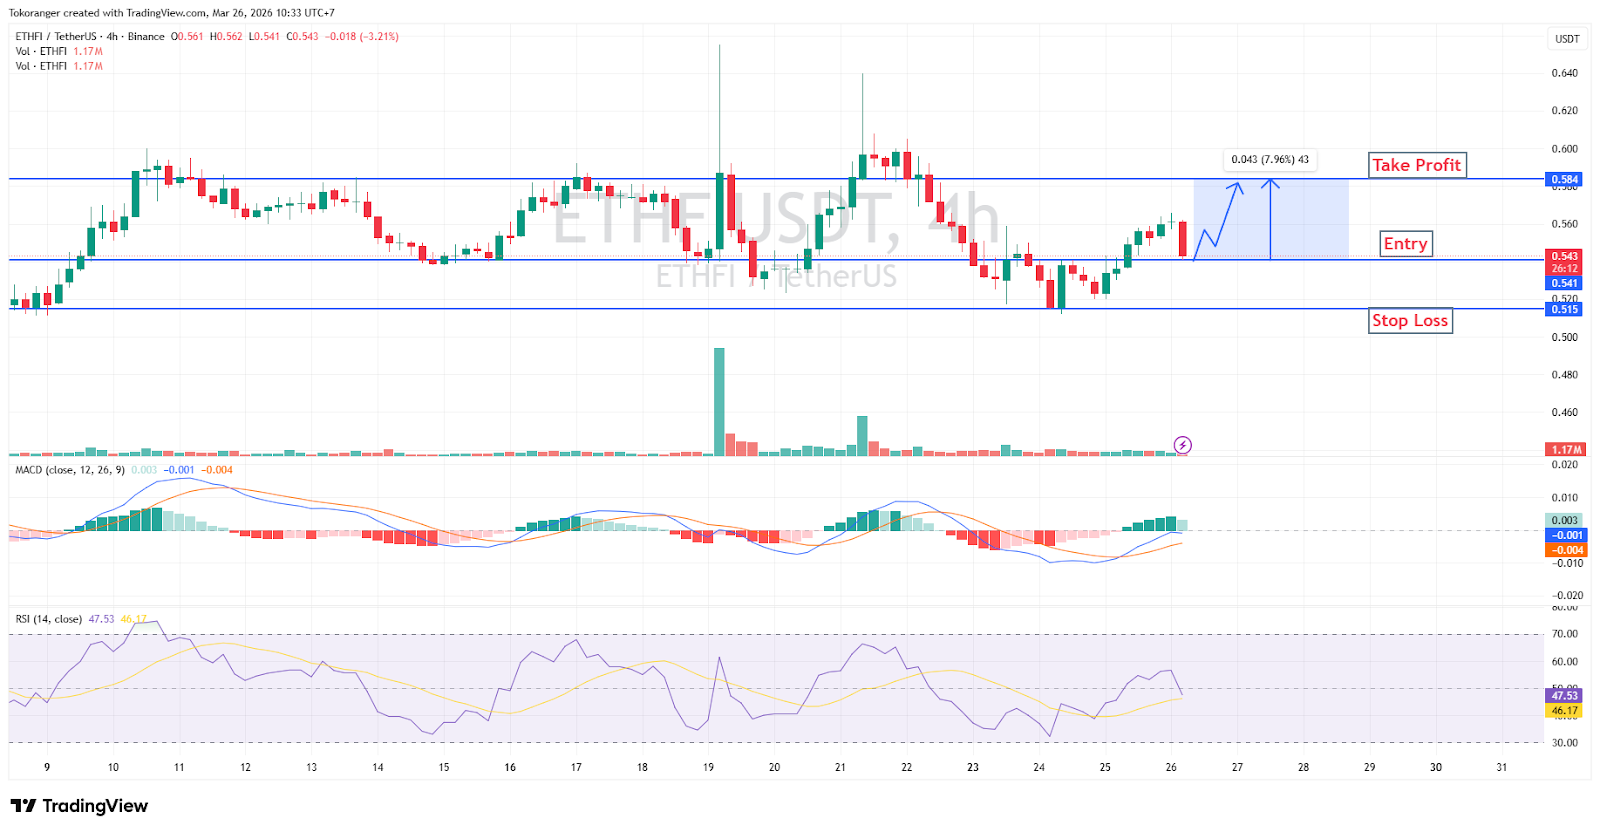Select the Entry text label
1600x832 pixels.
coord(1405,244)
